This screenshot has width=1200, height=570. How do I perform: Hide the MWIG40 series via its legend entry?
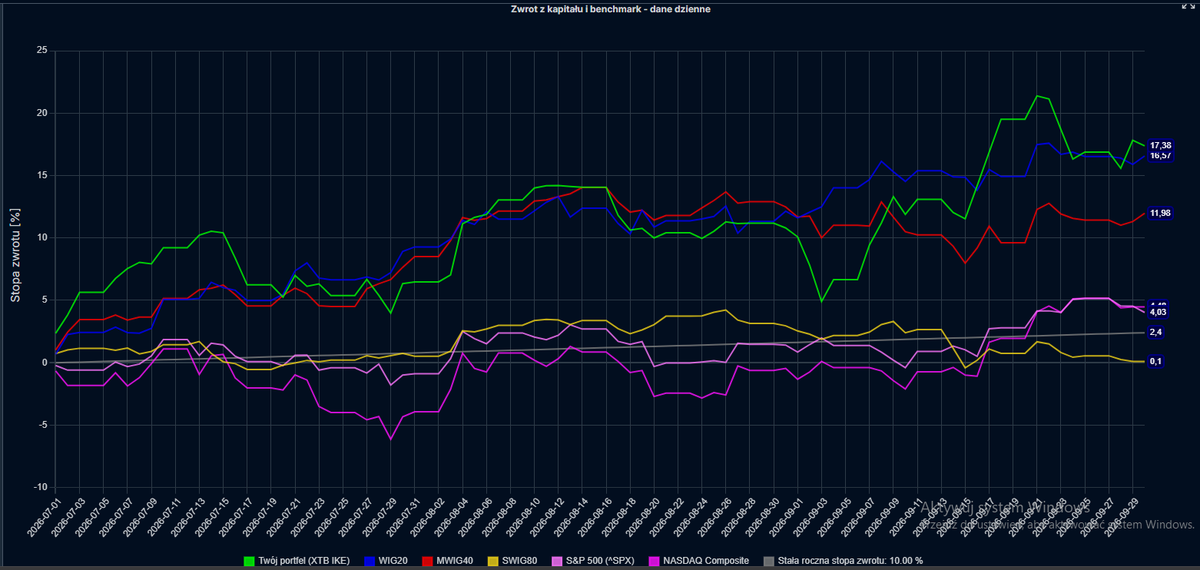[446, 561]
